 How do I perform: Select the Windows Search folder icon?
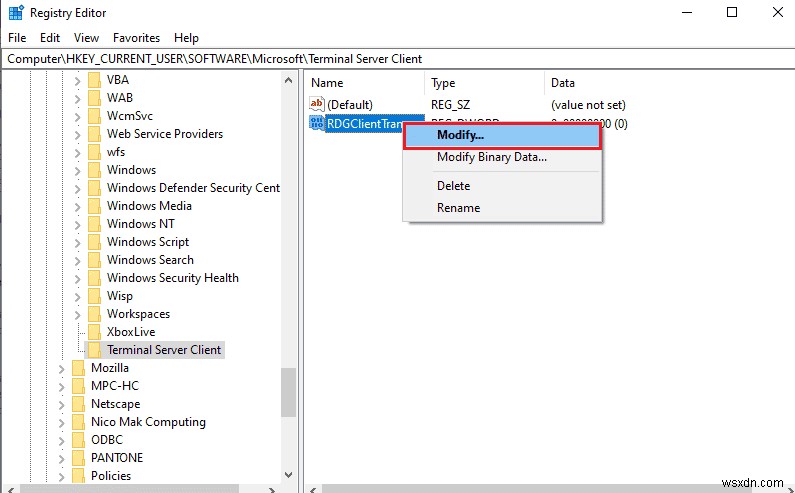tap(94, 260)
